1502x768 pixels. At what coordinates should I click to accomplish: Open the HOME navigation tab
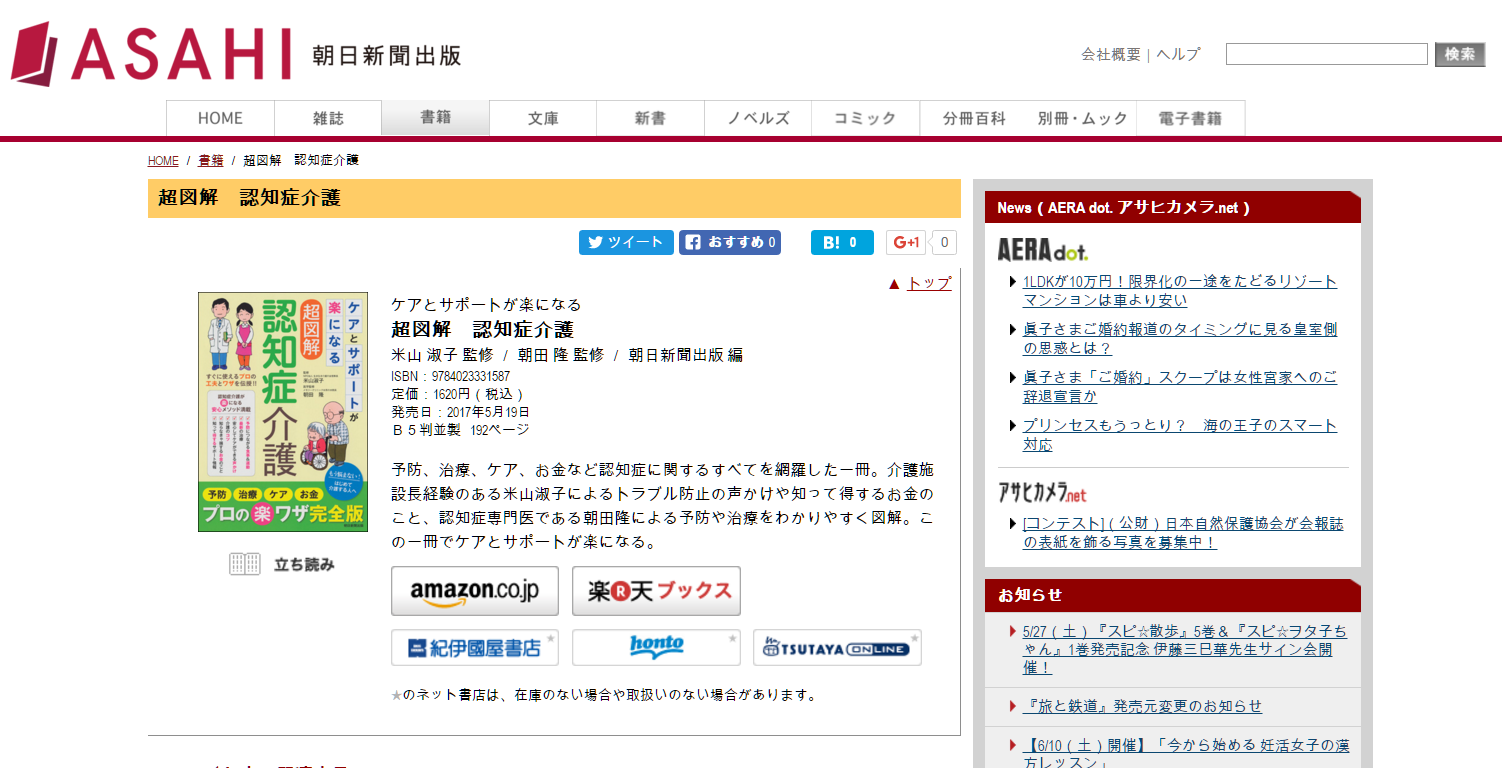(220, 118)
